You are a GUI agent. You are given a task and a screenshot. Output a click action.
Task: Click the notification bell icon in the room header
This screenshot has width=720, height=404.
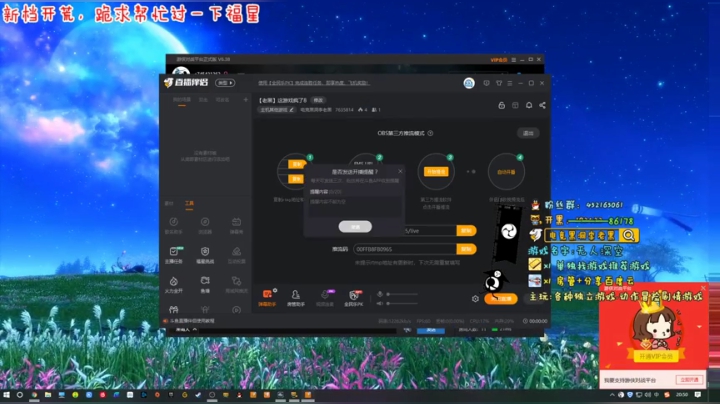coord(529,105)
